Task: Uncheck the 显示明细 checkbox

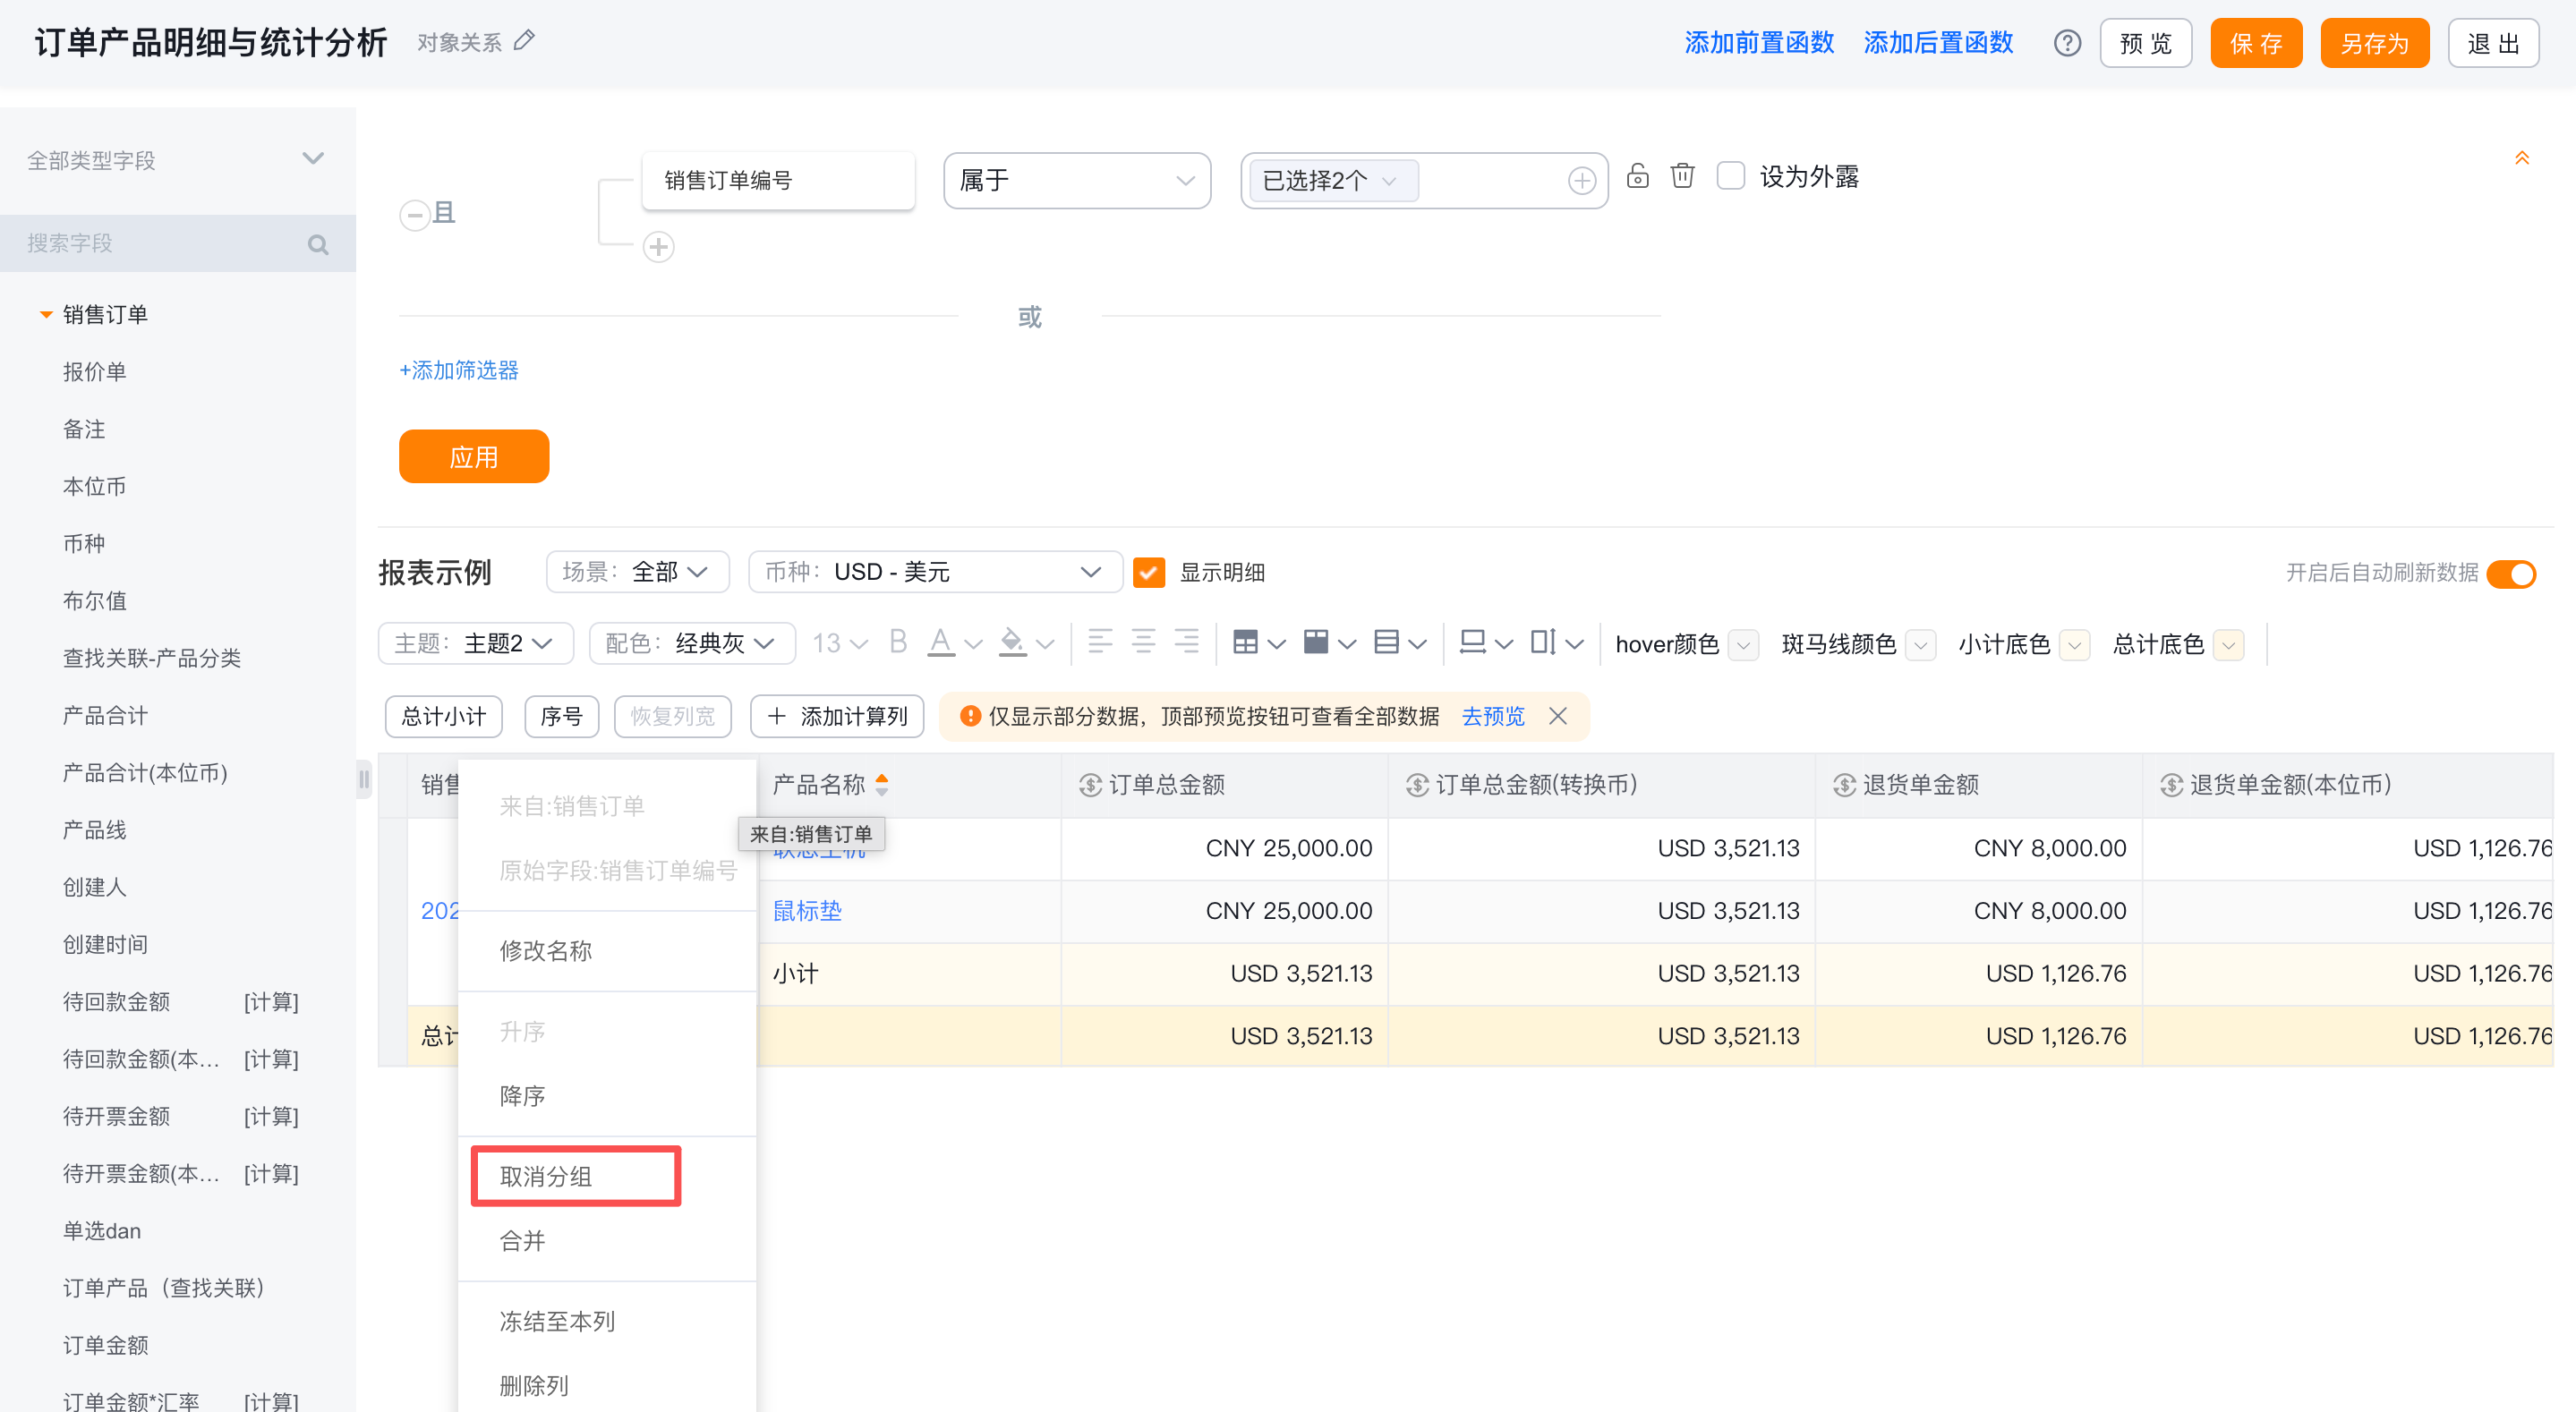Action: point(1149,572)
